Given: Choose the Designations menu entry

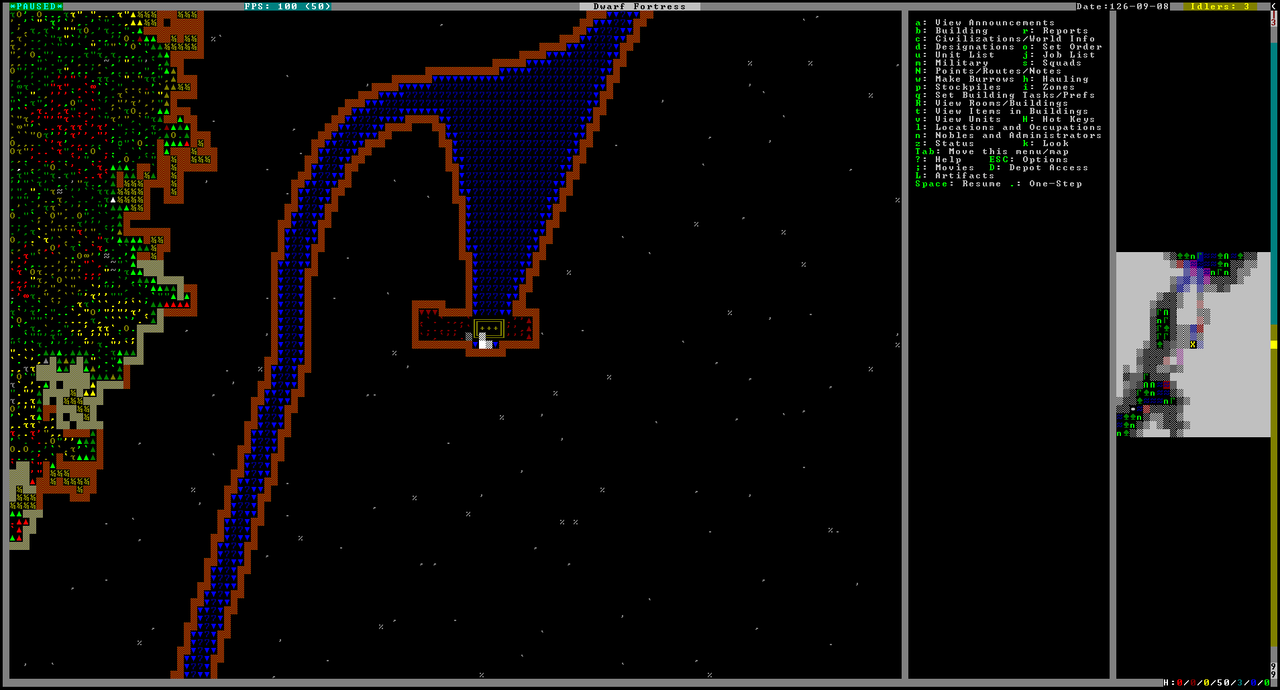Looking at the screenshot, I should click(965, 47).
